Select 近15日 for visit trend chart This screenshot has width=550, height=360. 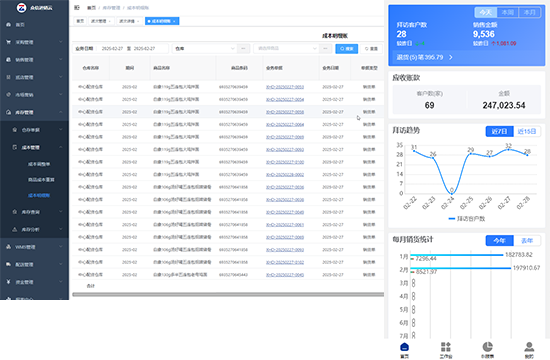pos(527,131)
